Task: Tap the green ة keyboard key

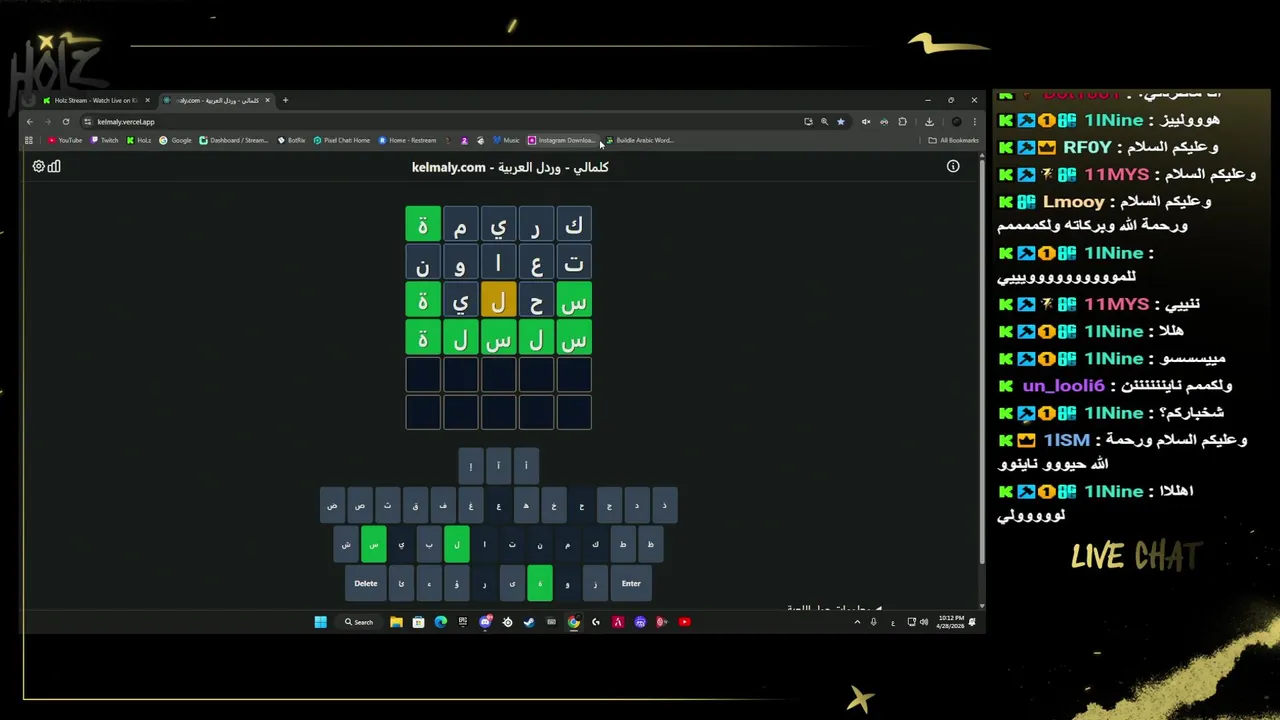Action: coord(540,583)
